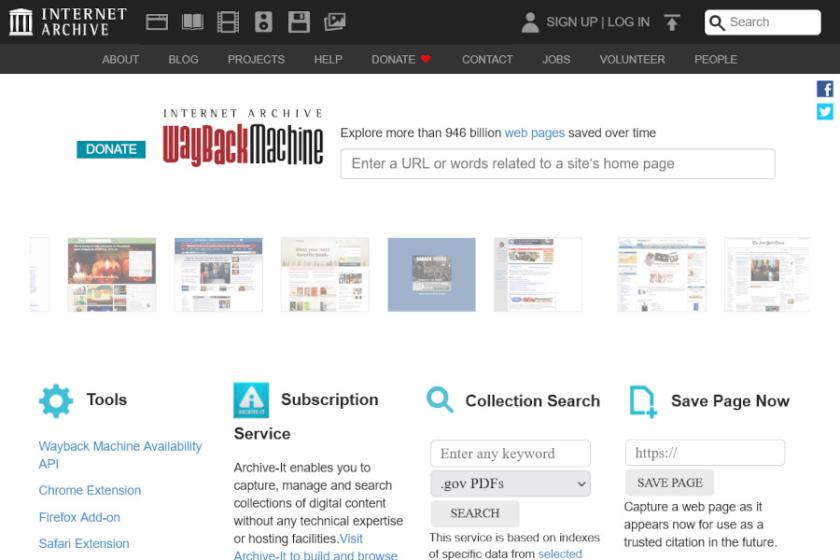The height and width of the screenshot is (560, 840).
Task: Open the light blue portal site thumbnail
Action: tap(662, 275)
